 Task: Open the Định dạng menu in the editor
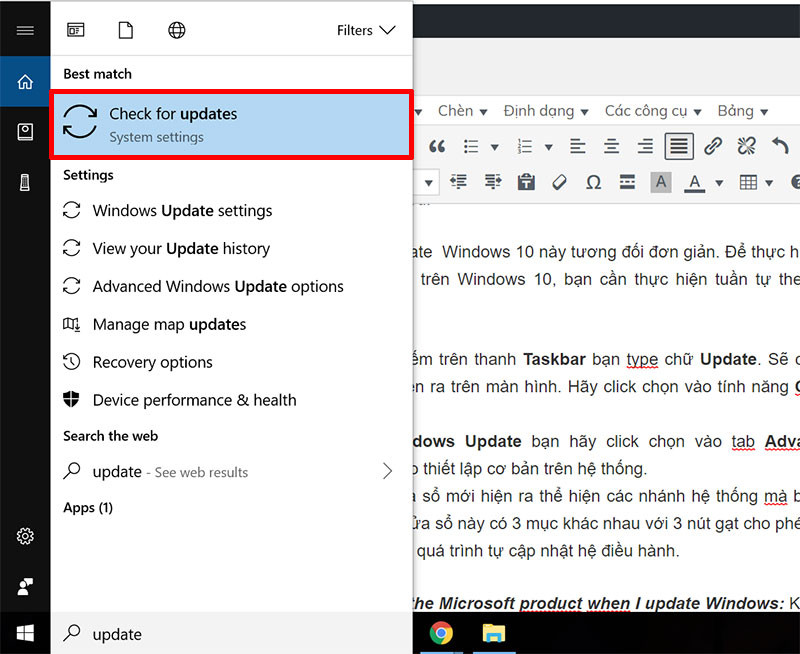(546, 111)
